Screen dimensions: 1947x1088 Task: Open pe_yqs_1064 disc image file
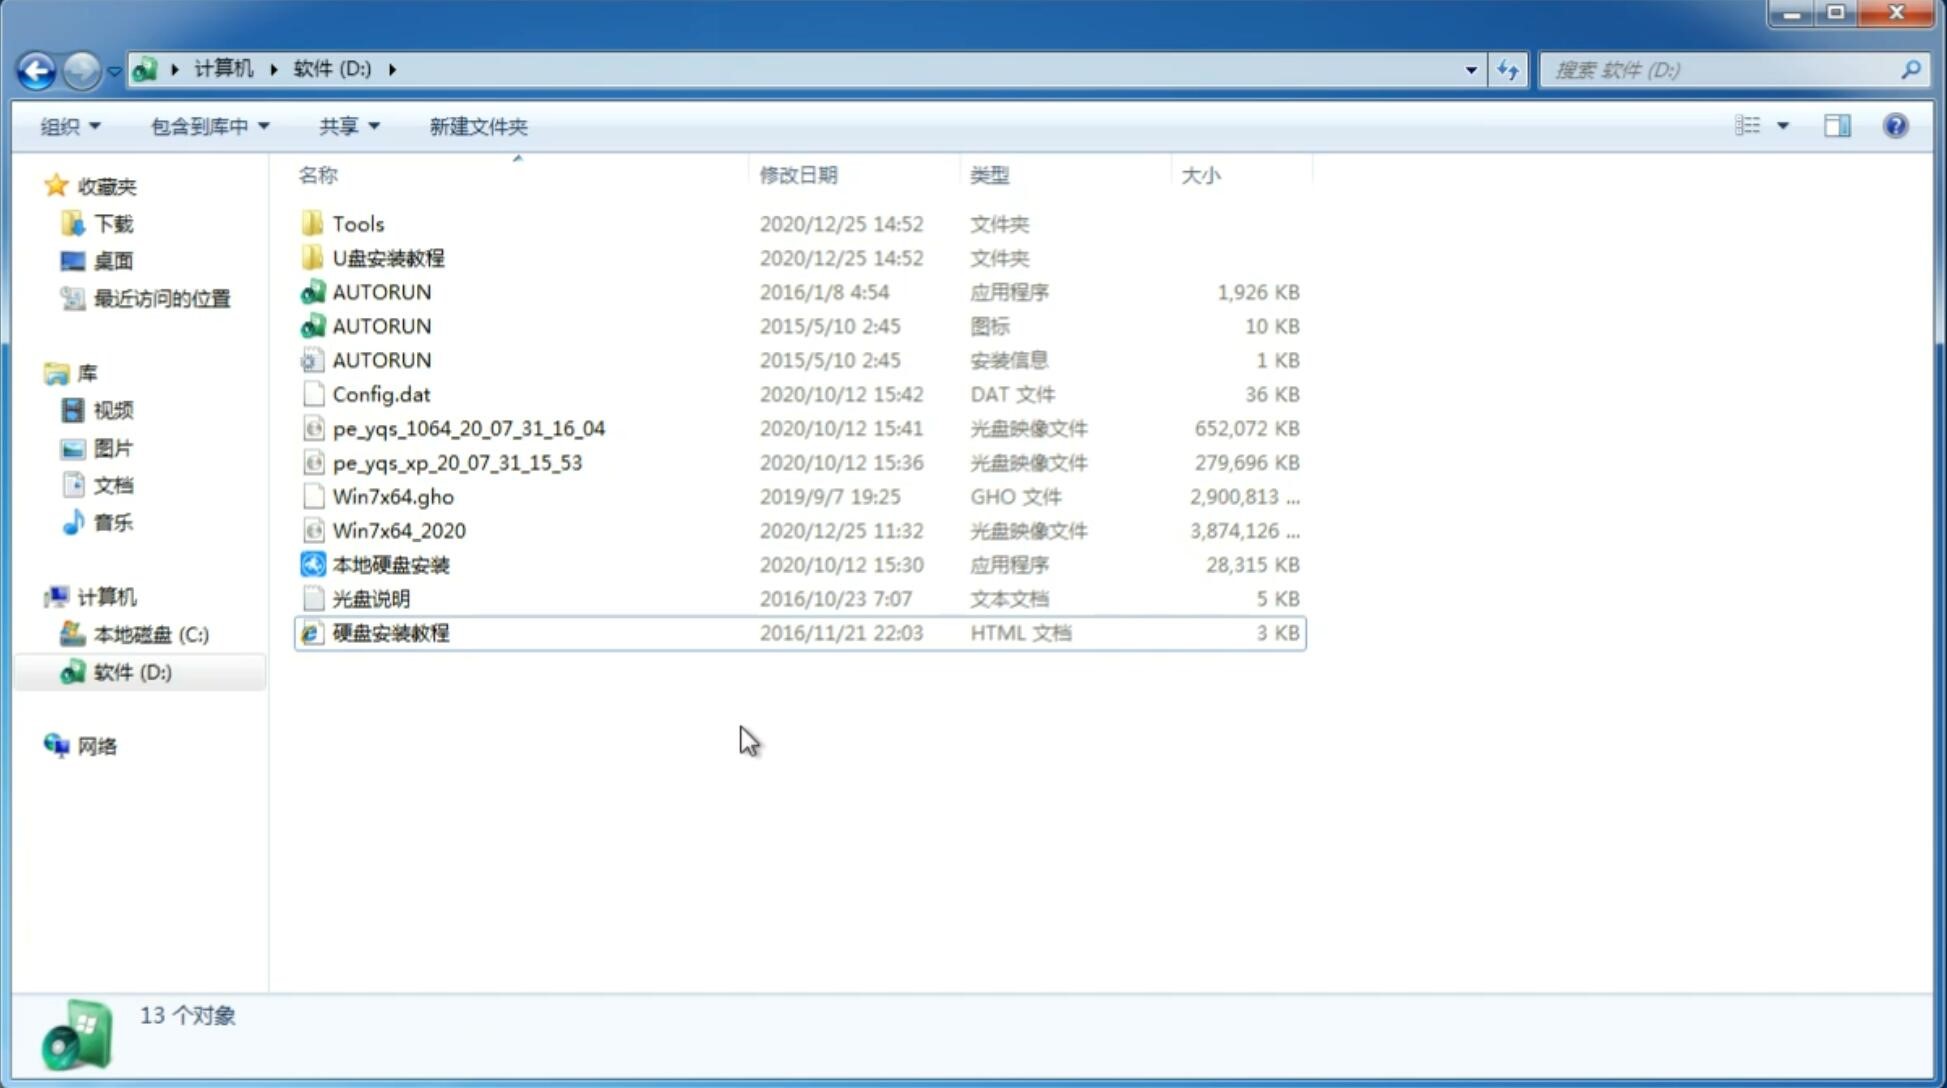click(x=468, y=428)
